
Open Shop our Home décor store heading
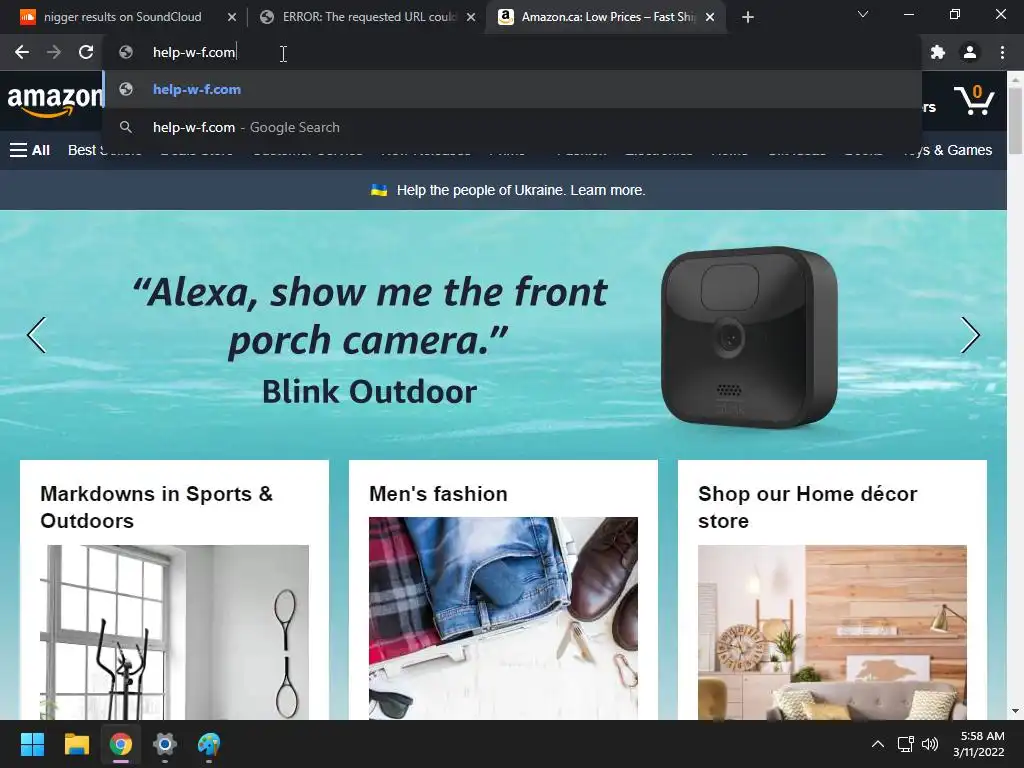[808, 507]
